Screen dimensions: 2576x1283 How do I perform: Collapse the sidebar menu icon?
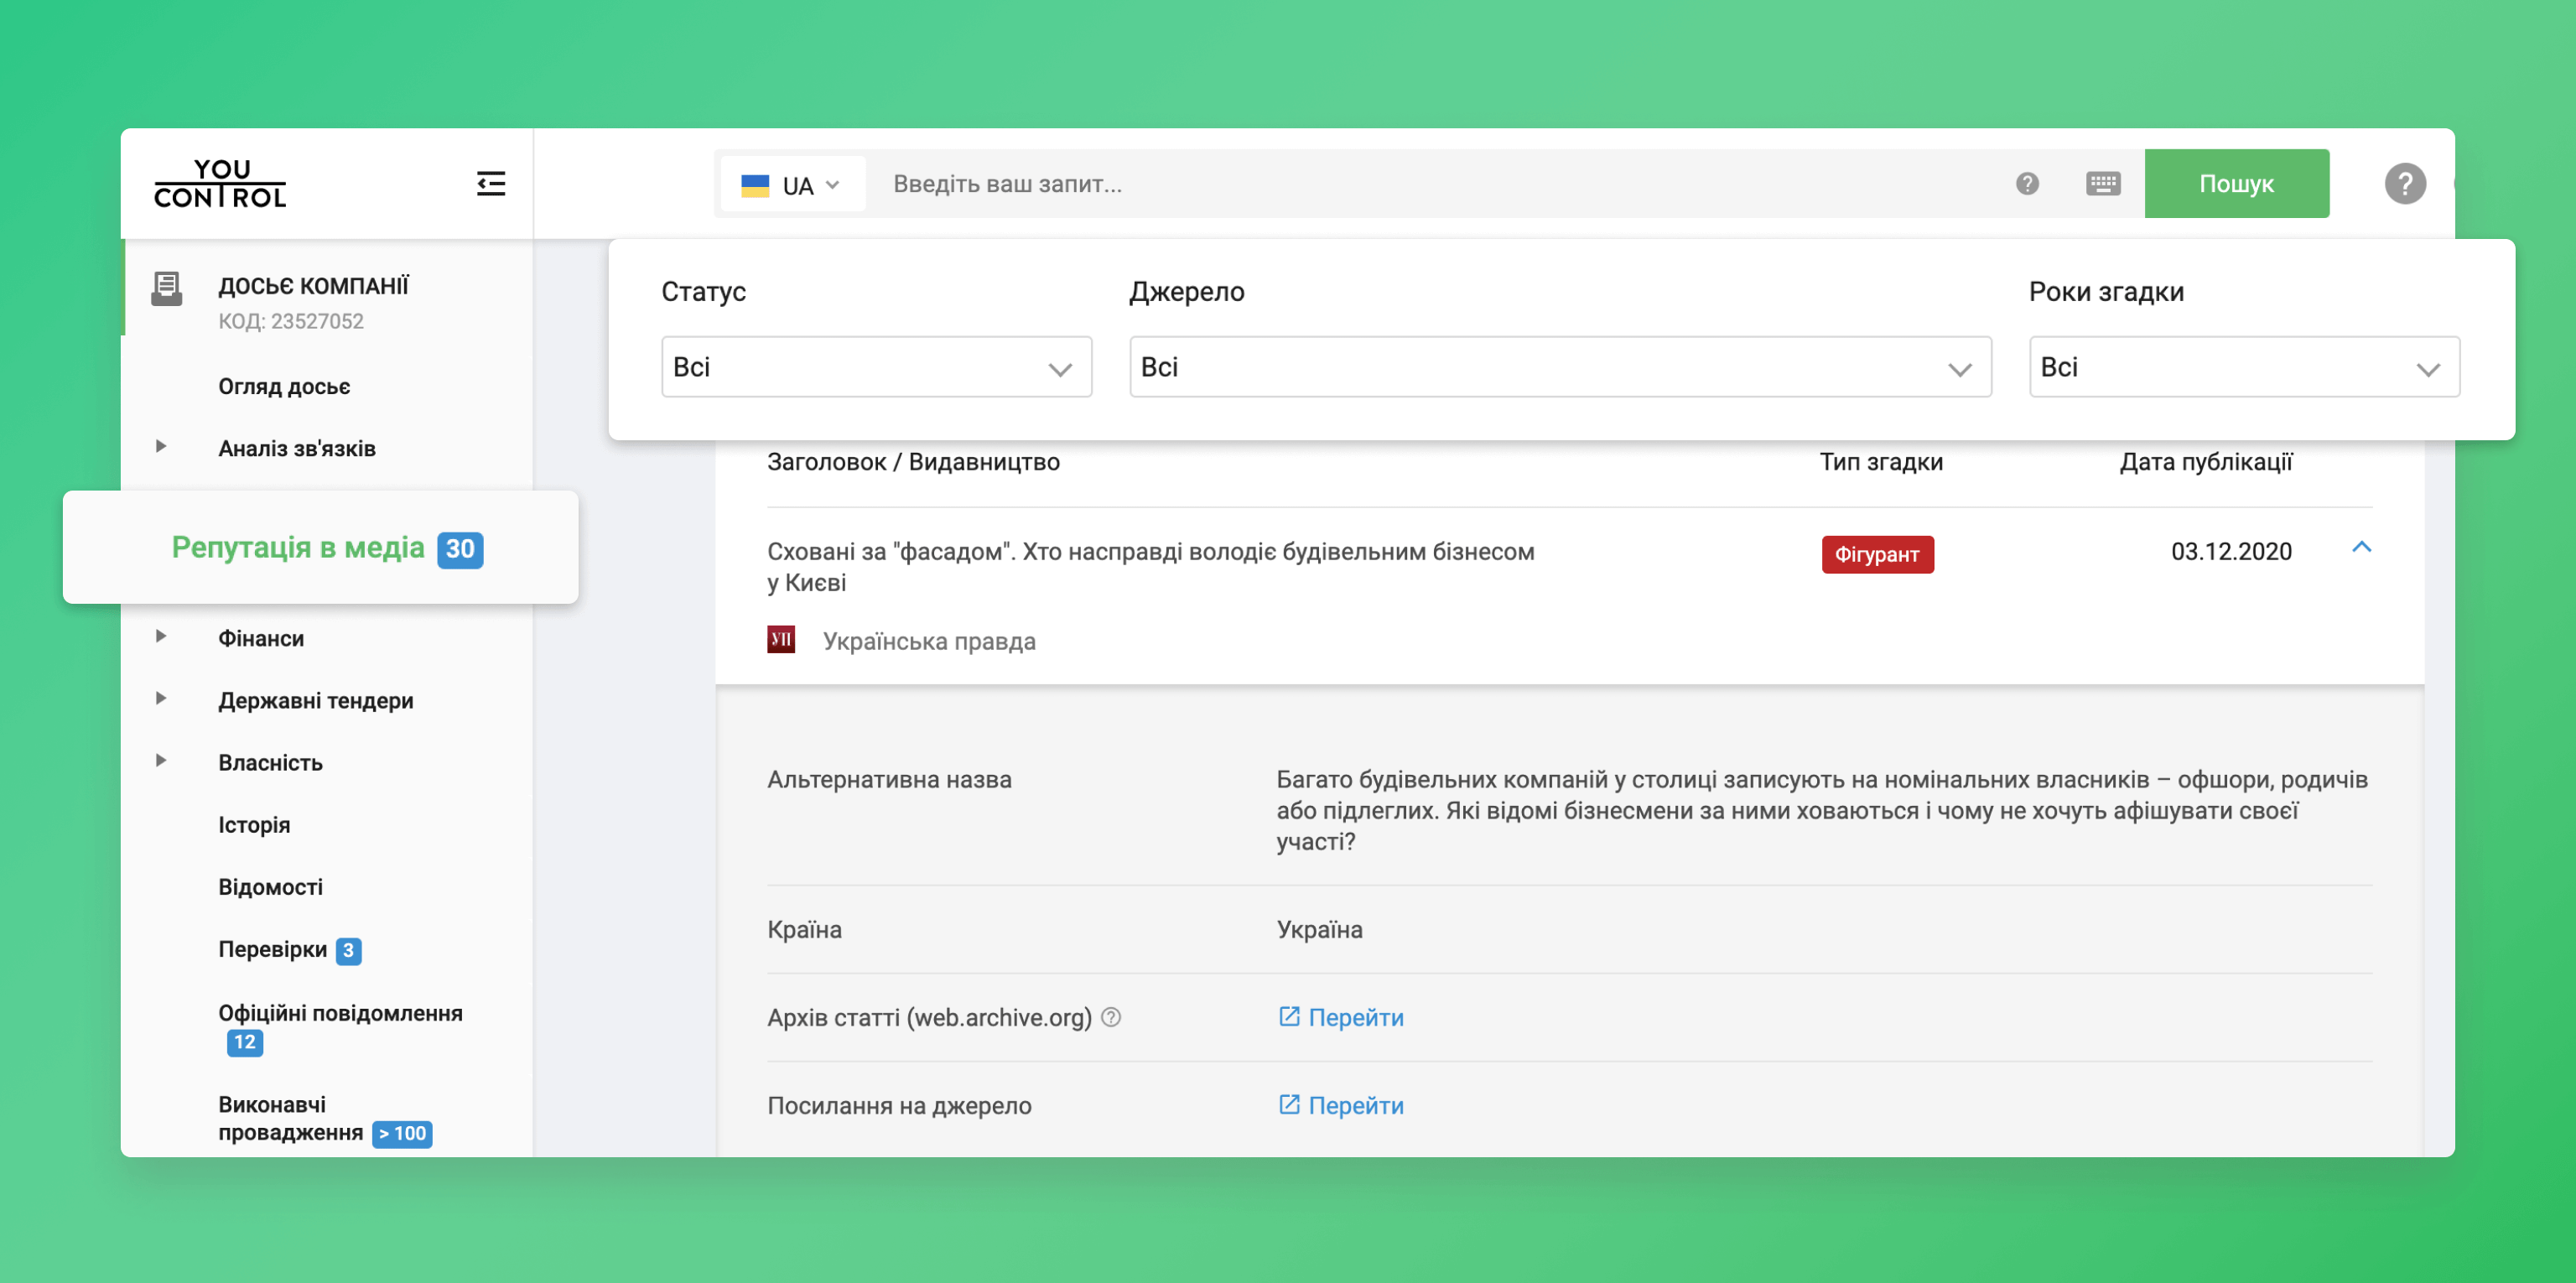point(490,184)
